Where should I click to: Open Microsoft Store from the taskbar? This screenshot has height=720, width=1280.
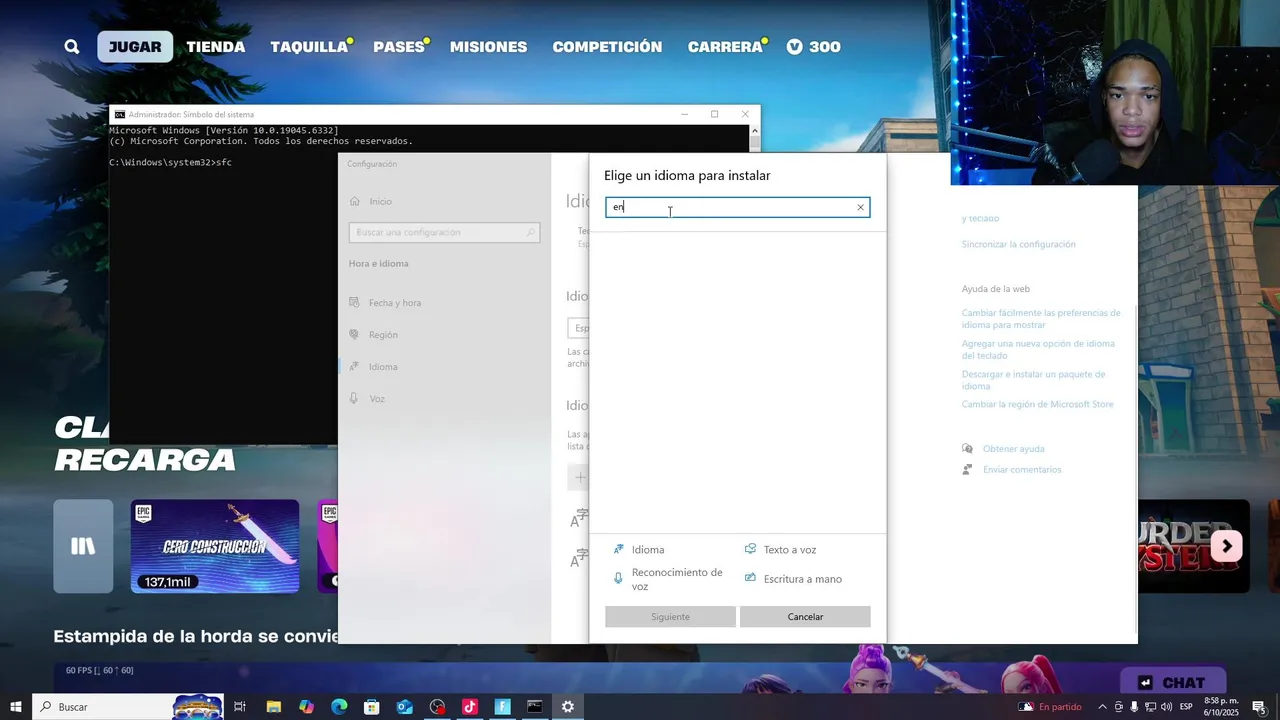[x=371, y=707]
